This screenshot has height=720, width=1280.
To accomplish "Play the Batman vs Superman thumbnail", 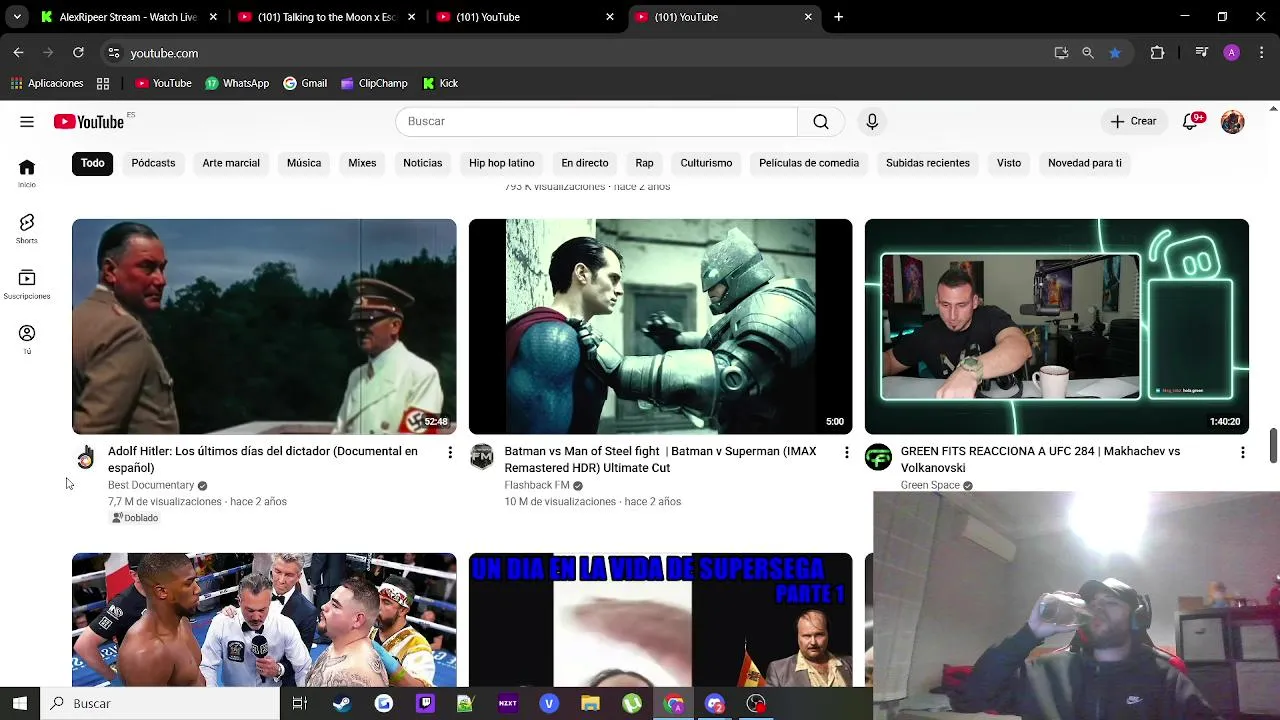I will [660, 327].
